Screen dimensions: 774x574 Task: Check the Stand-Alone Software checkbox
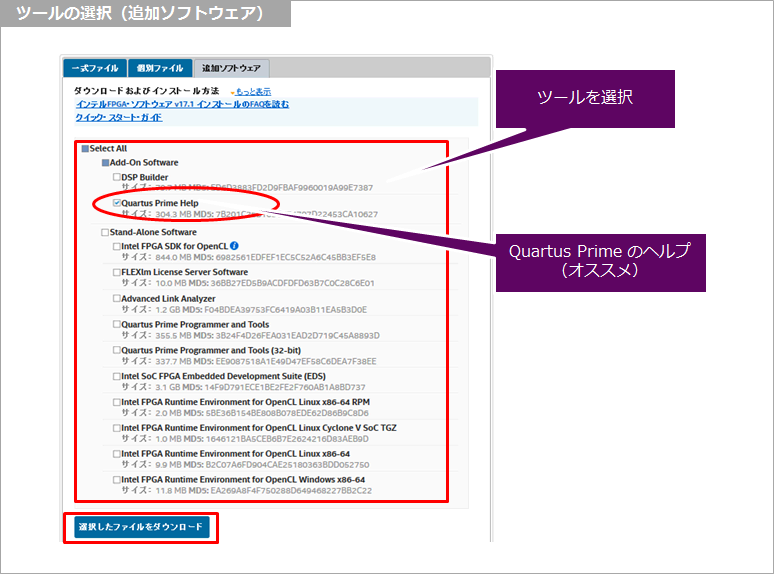[x=105, y=232]
